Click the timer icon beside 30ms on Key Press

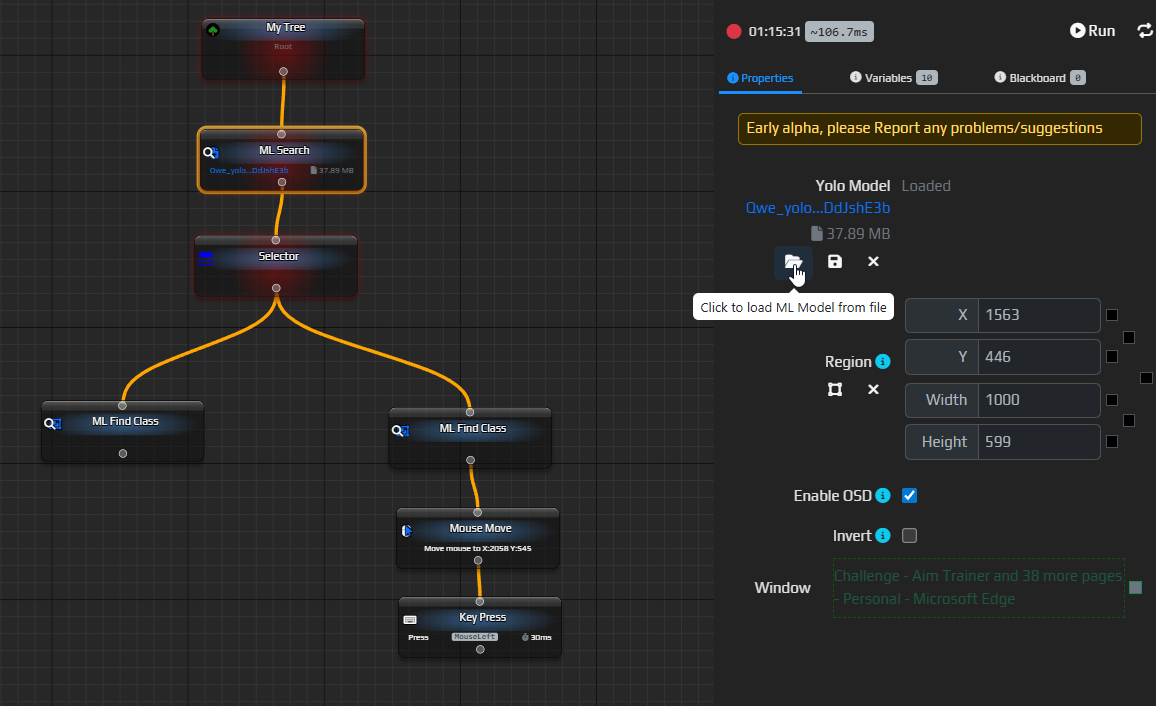click(525, 637)
